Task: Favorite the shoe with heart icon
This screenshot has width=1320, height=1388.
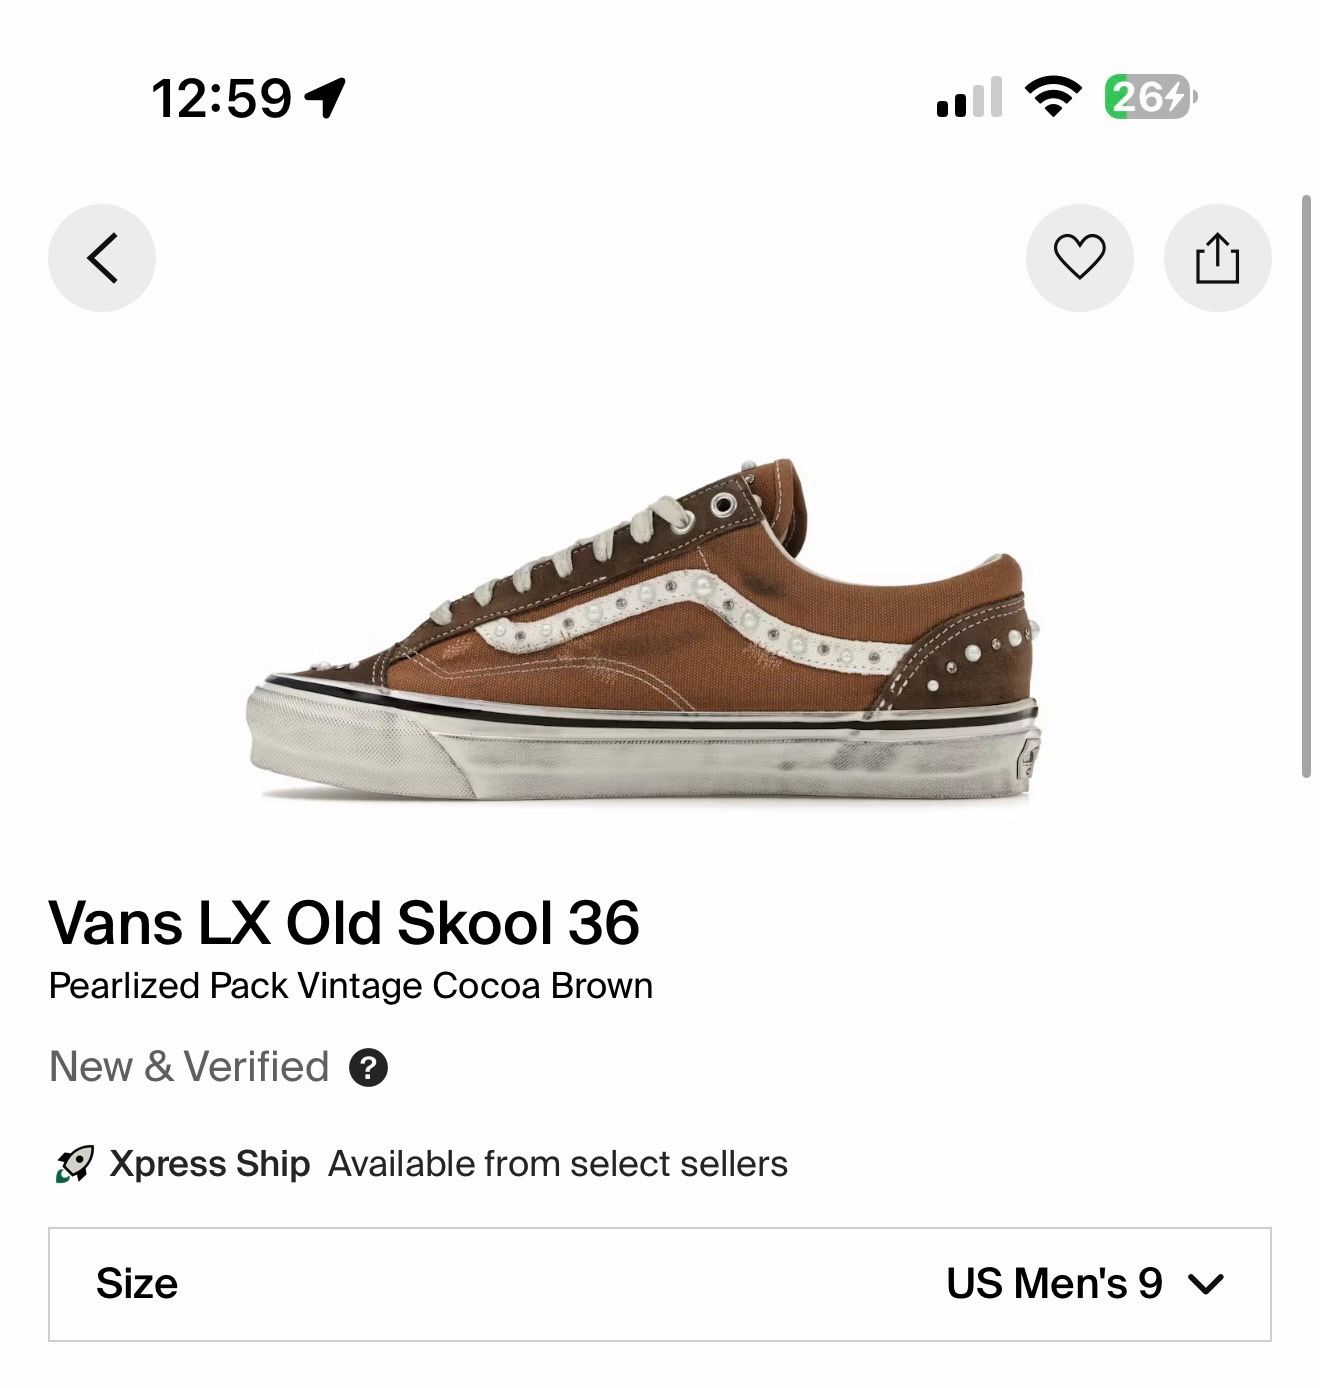Action: coord(1080,258)
